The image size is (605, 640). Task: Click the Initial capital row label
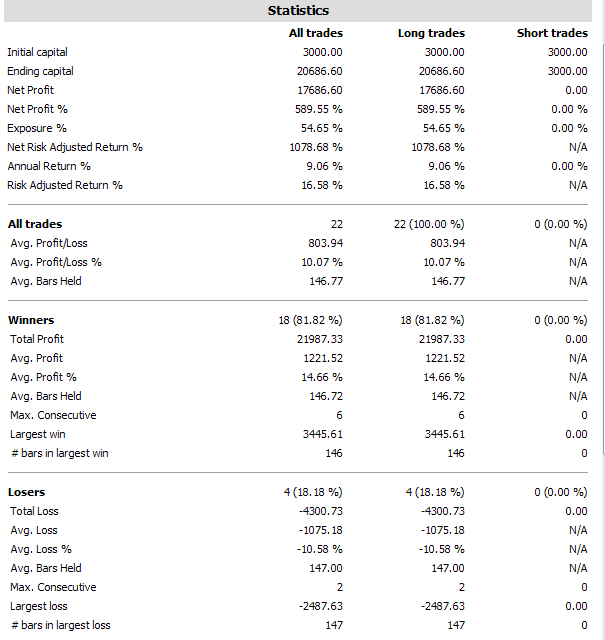(38, 52)
